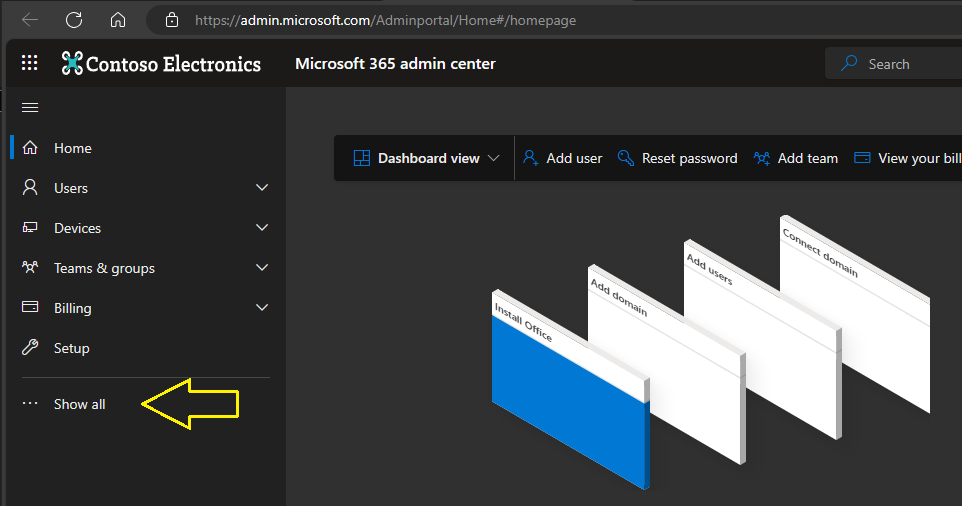Click Show all to reveal more items

[x=79, y=404]
